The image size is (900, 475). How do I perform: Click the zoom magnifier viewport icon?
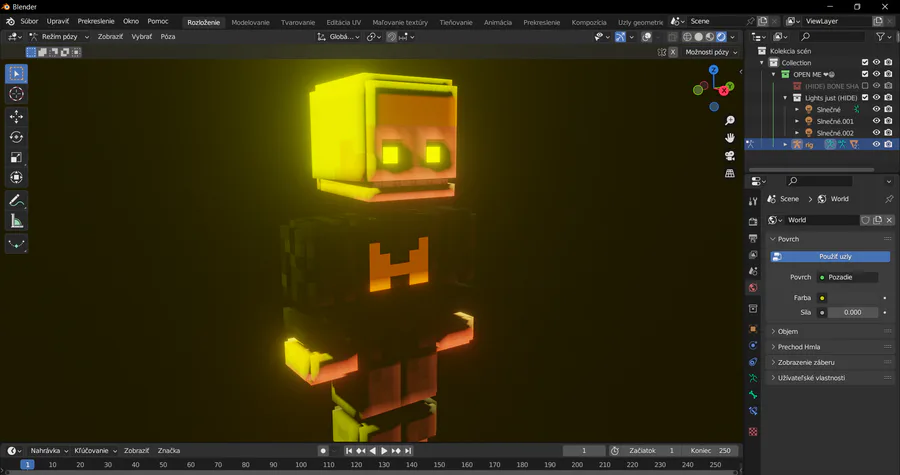(730, 120)
